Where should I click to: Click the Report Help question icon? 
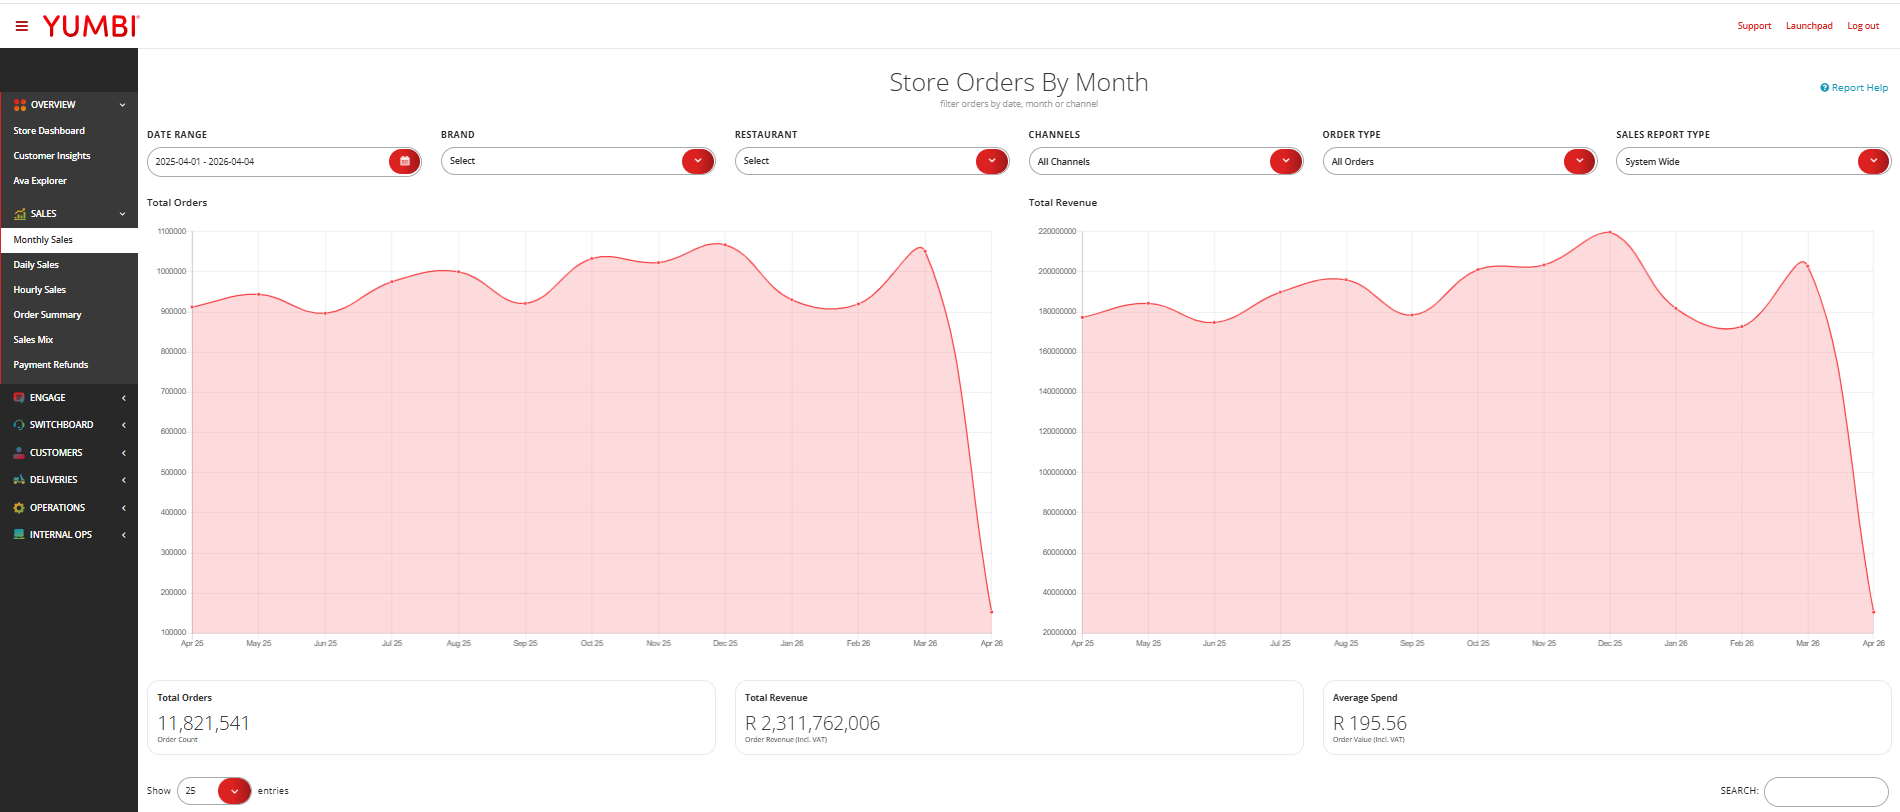point(1824,88)
